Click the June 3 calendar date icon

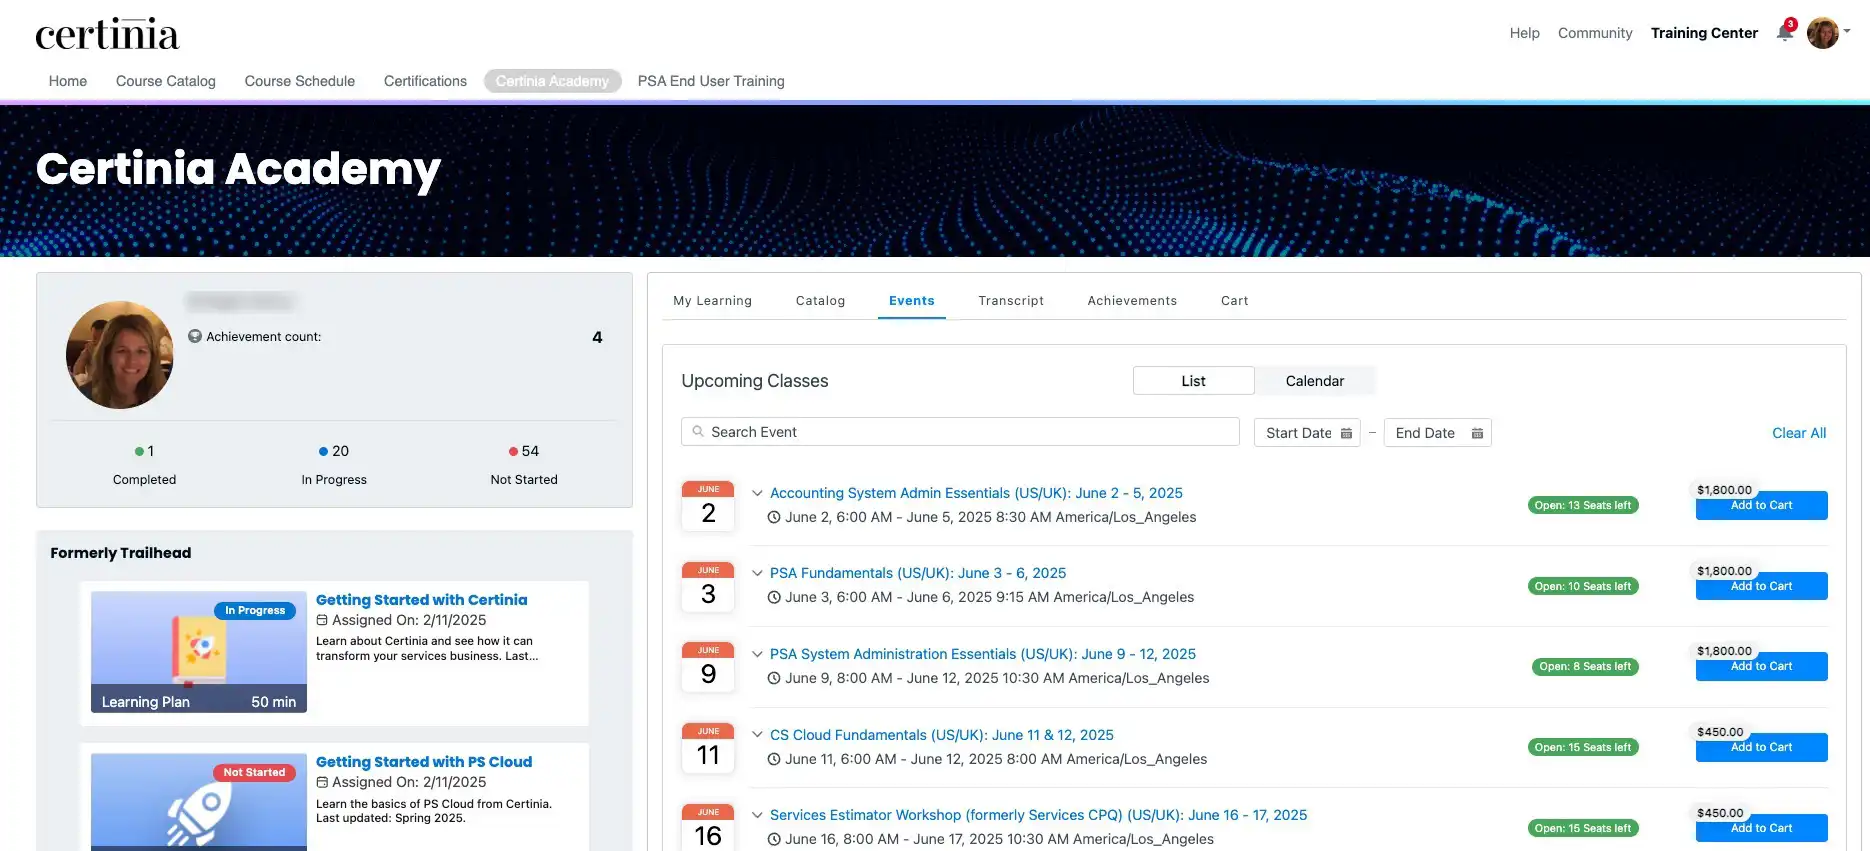click(708, 587)
